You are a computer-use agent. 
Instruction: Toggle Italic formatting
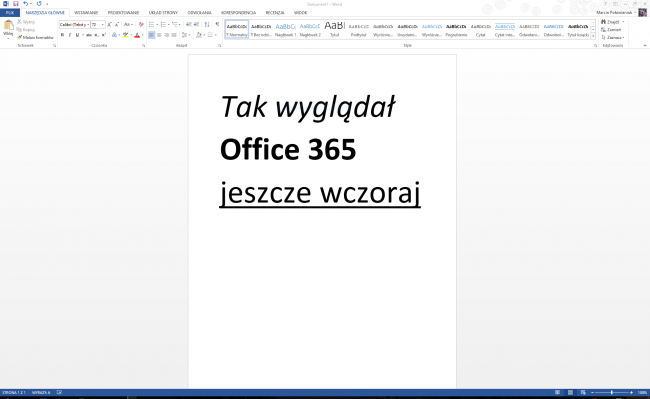coord(70,35)
